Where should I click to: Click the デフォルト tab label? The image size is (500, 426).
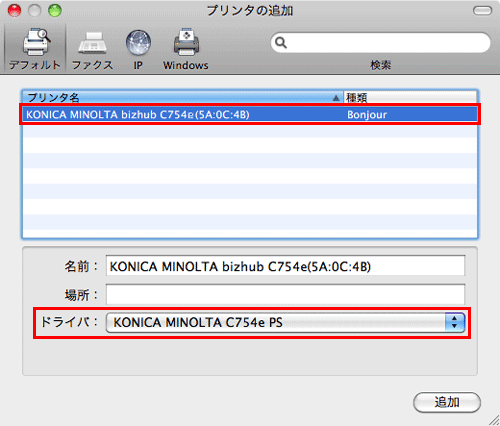35,65
